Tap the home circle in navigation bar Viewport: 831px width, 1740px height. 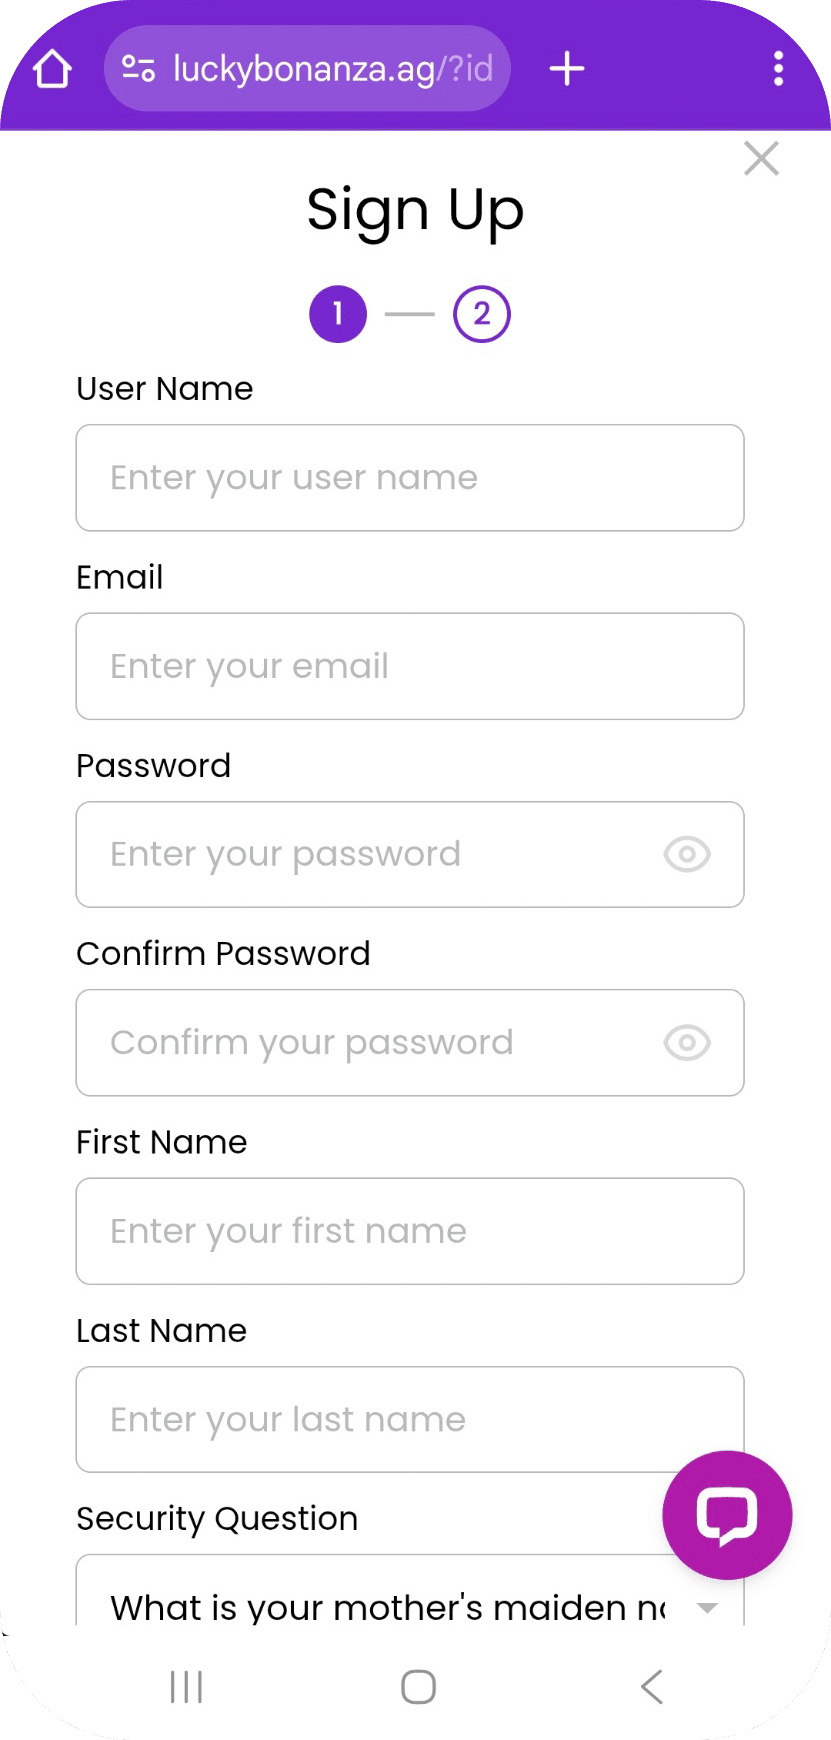click(x=417, y=1687)
